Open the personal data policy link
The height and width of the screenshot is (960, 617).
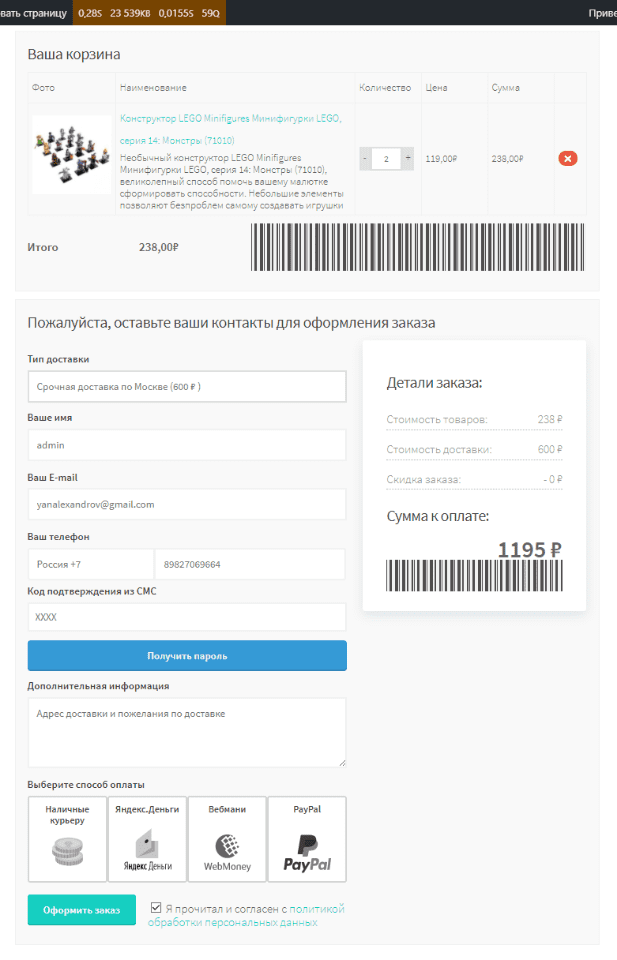click(316, 909)
